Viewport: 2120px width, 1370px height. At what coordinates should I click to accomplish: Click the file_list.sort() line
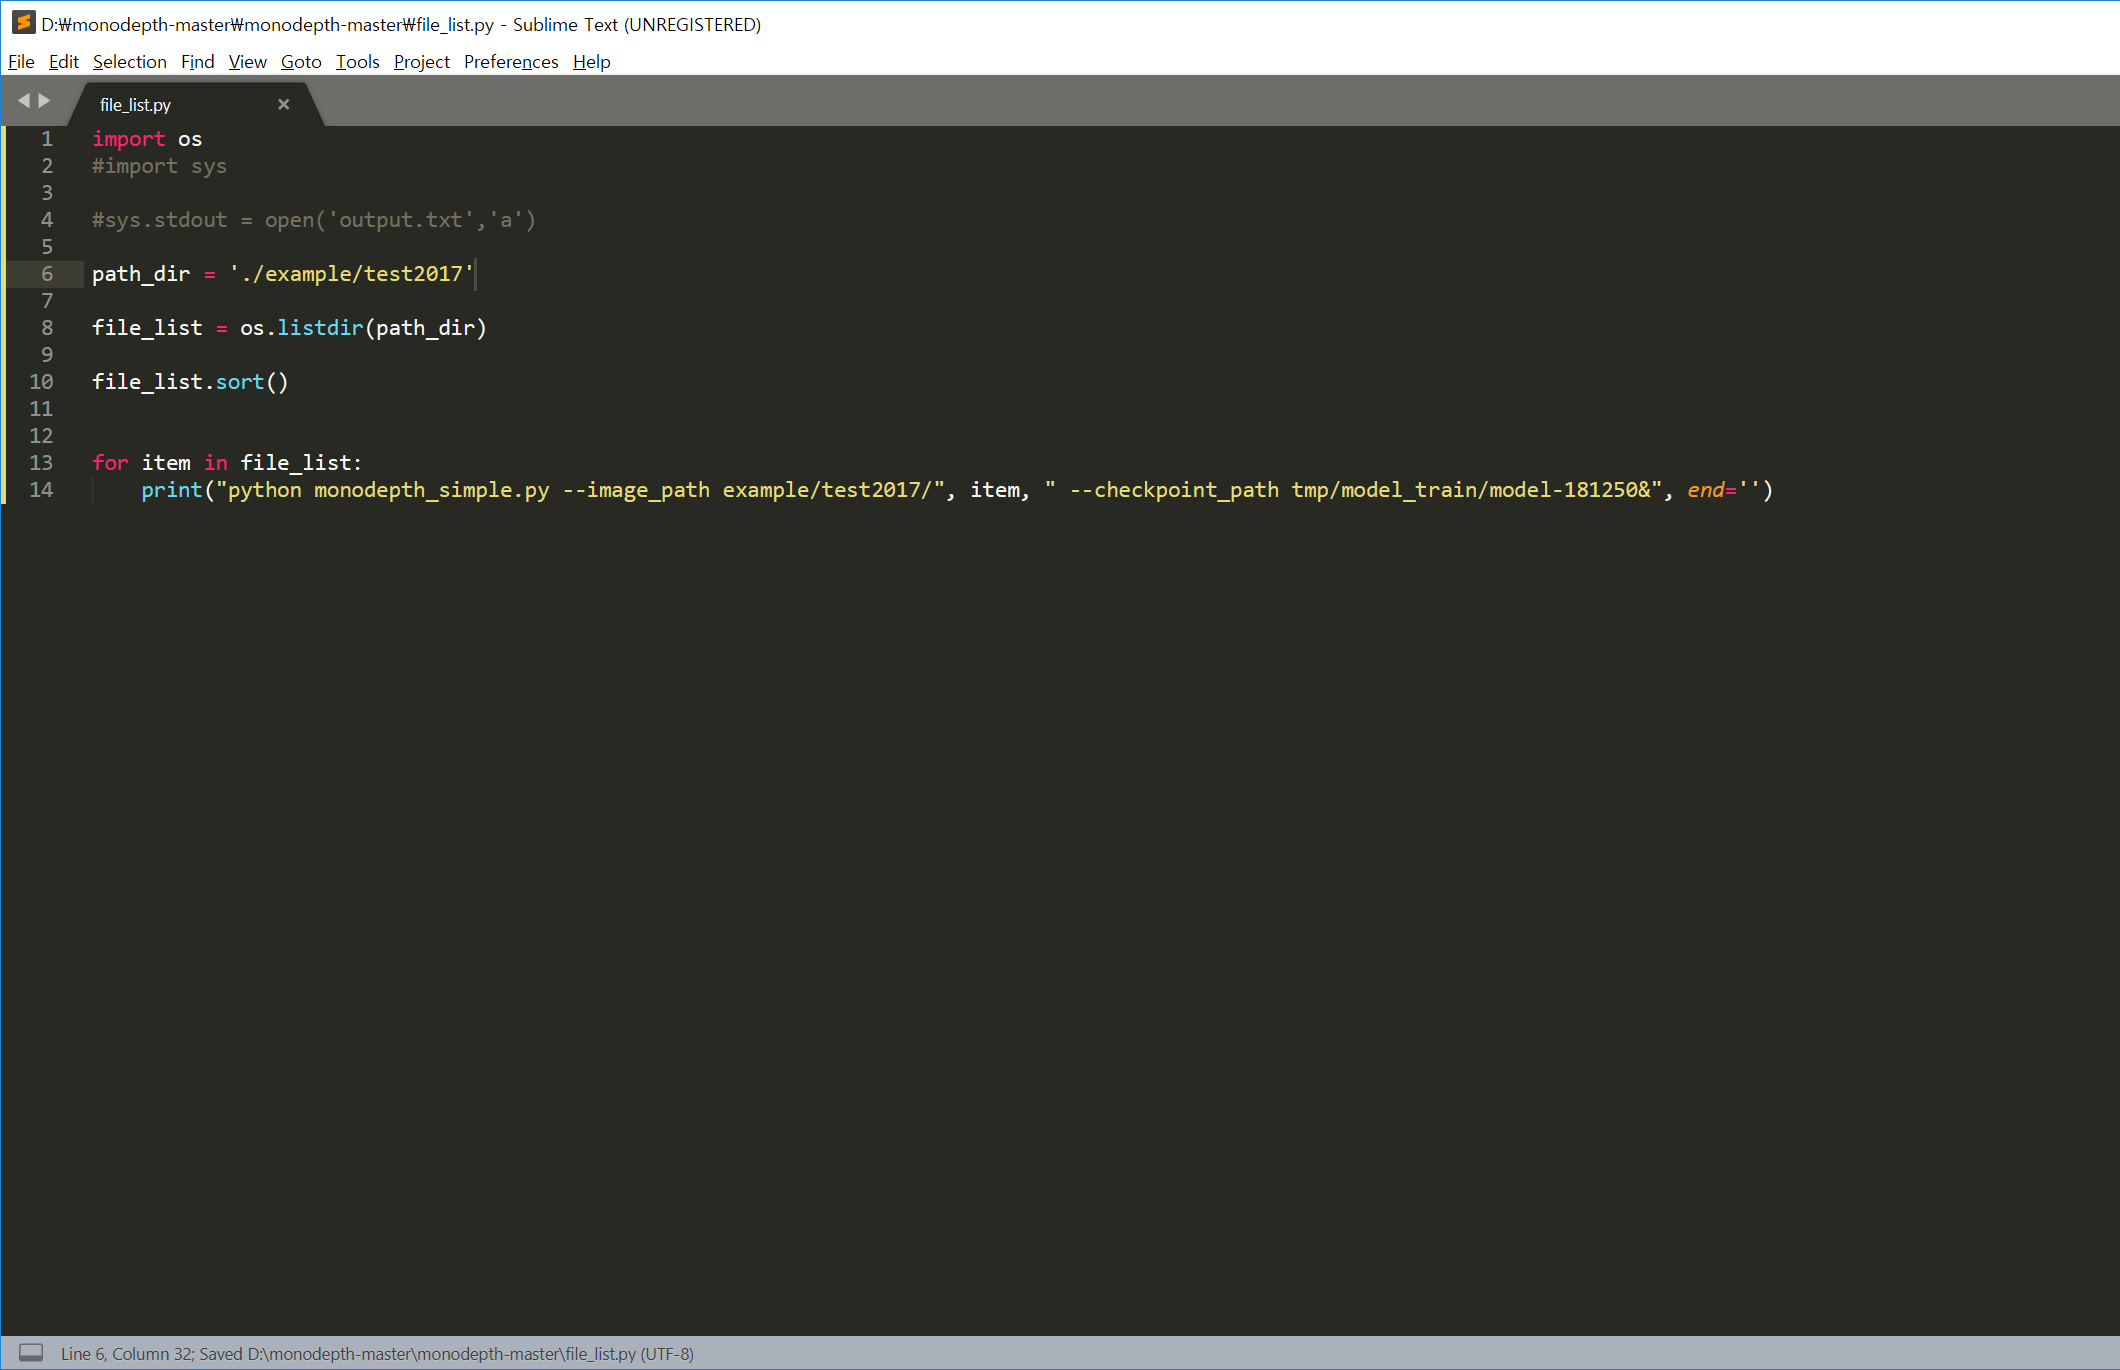(190, 382)
